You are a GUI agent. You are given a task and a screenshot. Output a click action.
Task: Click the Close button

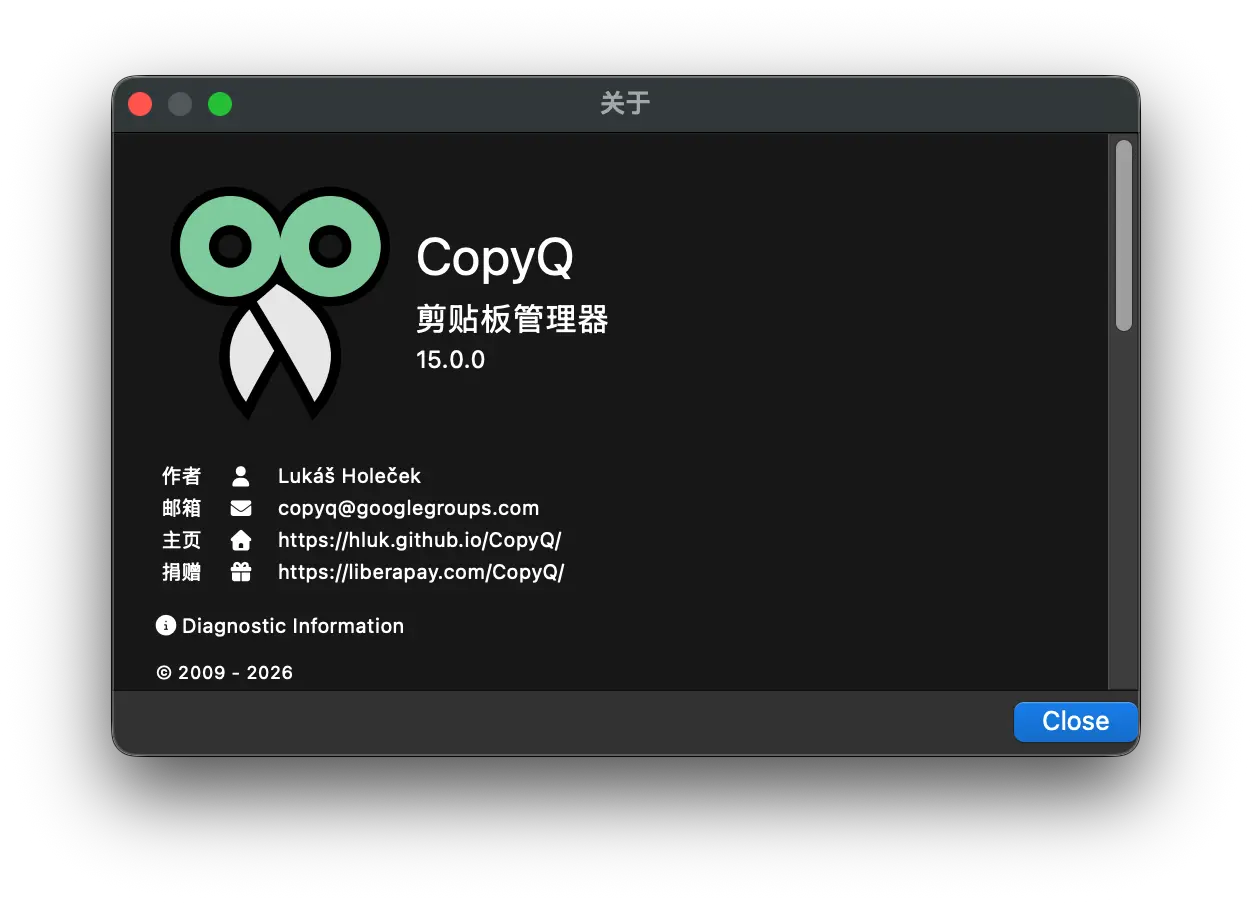pos(1075,721)
